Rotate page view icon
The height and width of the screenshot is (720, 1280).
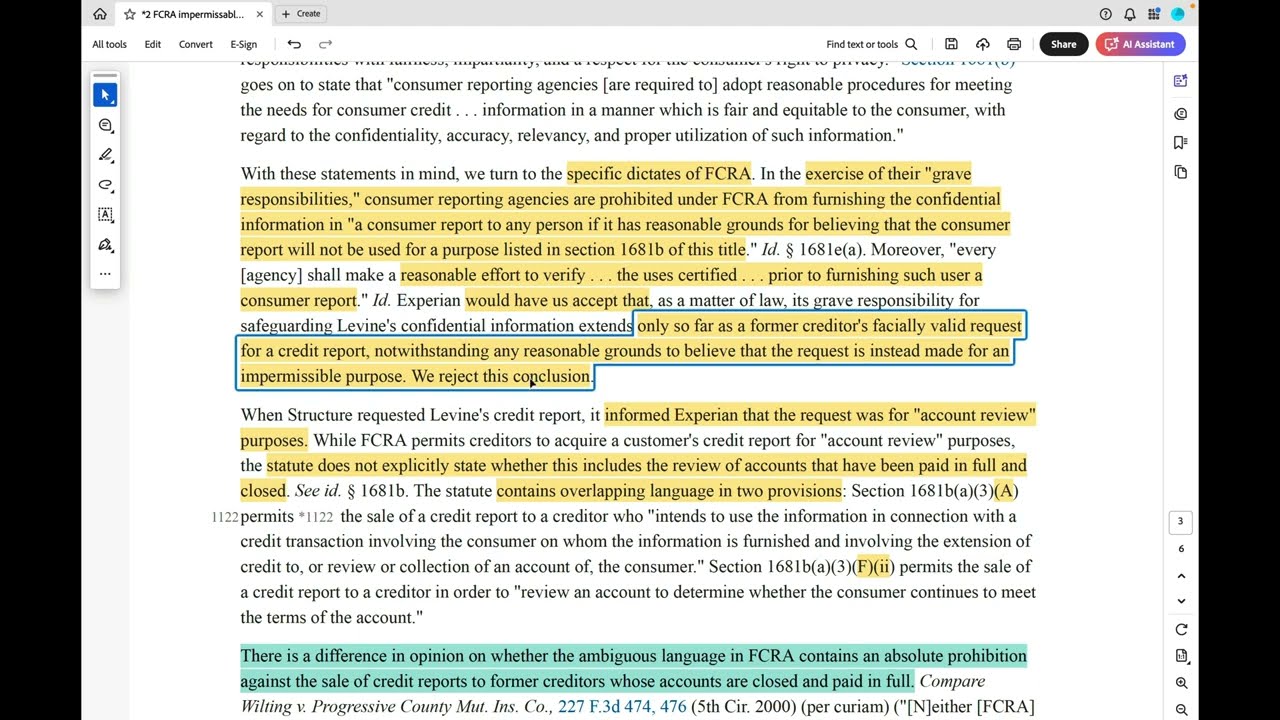click(x=1181, y=630)
